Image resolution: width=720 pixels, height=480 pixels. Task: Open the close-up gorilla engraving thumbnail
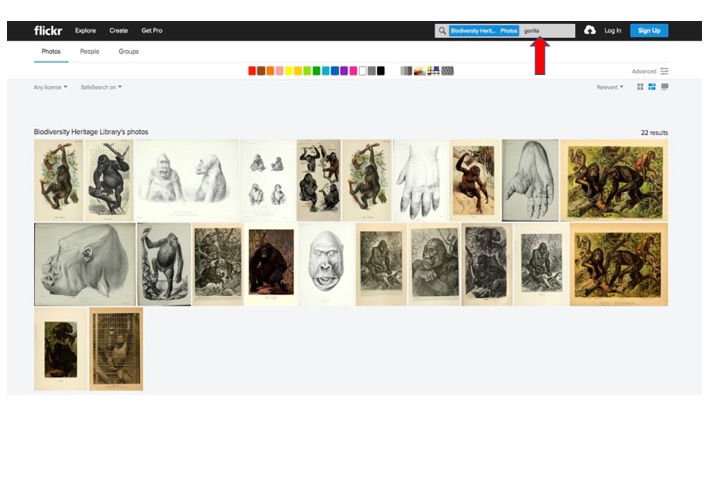click(x=434, y=264)
